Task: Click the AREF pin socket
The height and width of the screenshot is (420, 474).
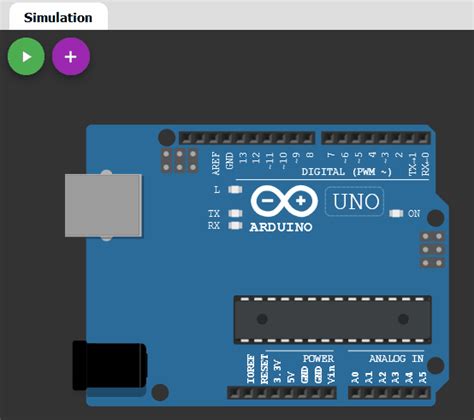Action: 214,138
